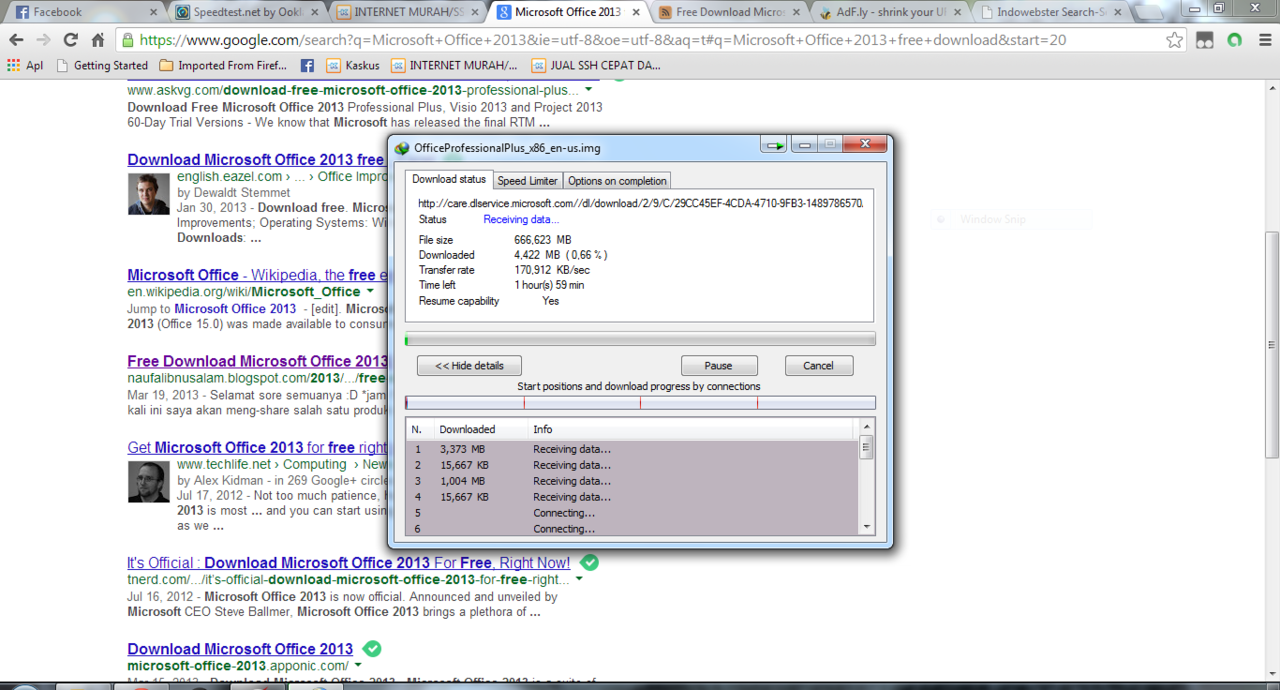The image size is (1280, 690).
Task: Open the Getting Started bookmark
Action: pyautogui.click(x=102, y=65)
